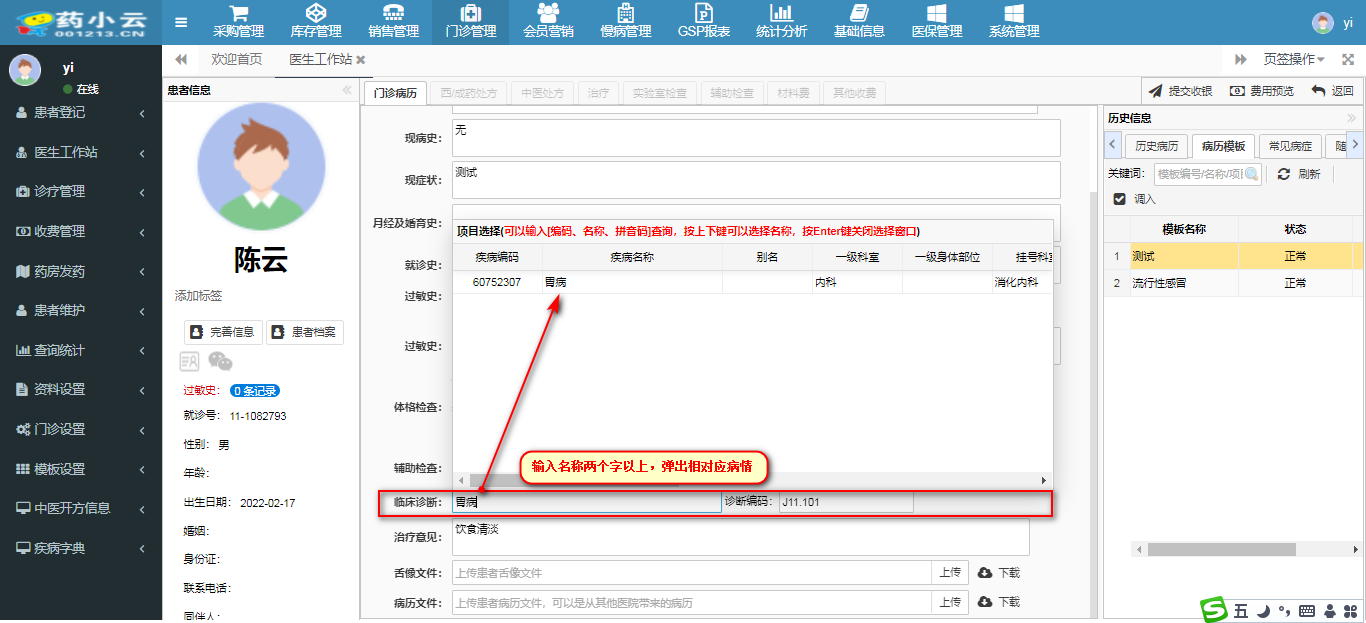Click the fullscreen expand icon

pyautogui.click(x=1348, y=59)
